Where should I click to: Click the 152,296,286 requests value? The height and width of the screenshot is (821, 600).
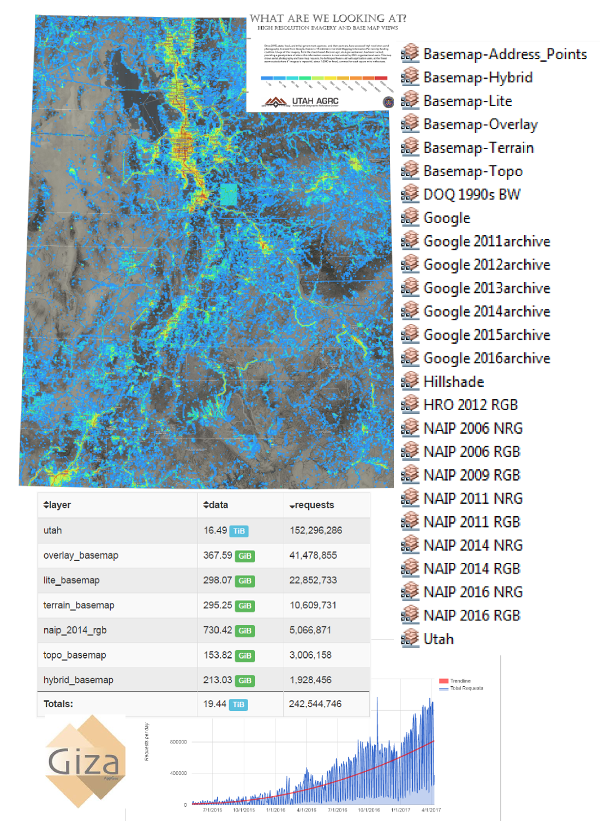click(316, 530)
